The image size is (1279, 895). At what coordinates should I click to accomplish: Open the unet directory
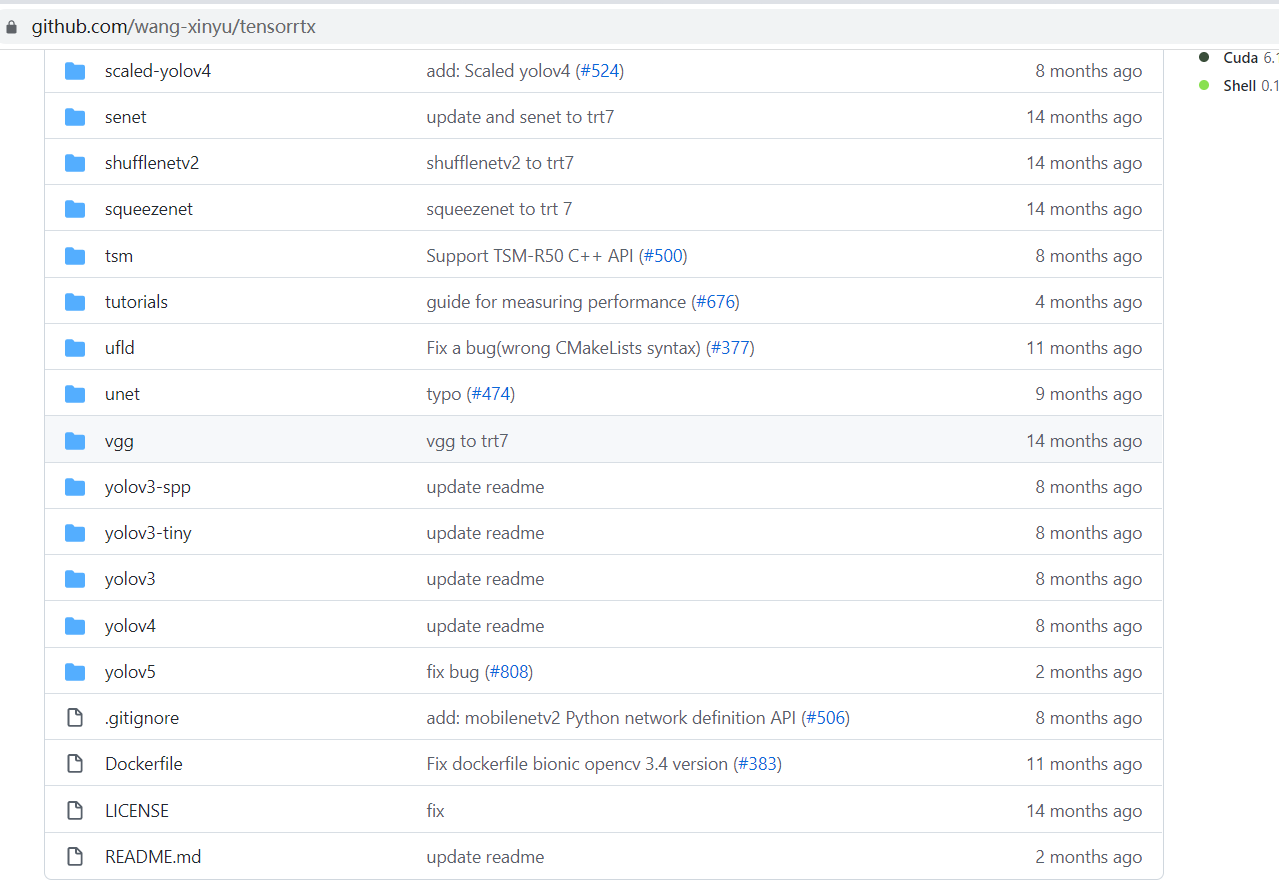tap(122, 394)
